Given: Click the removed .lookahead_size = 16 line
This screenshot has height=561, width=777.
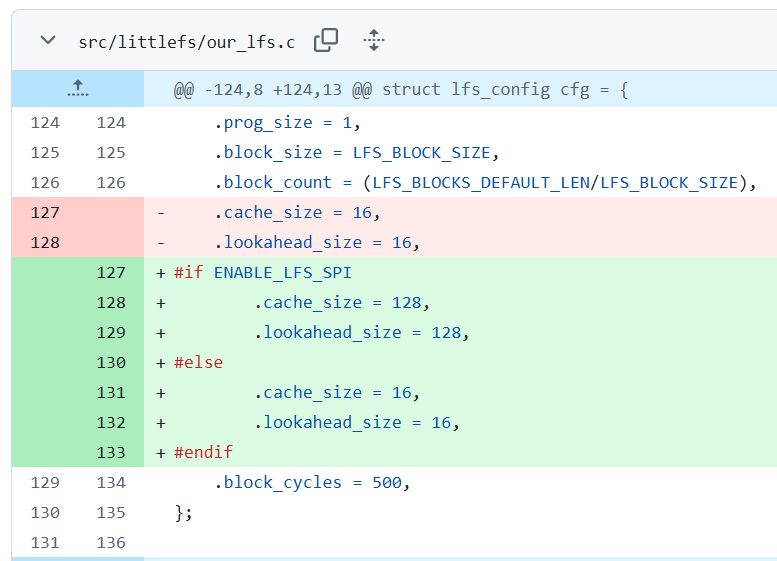Looking at the screenshot, I should [317, 243].
